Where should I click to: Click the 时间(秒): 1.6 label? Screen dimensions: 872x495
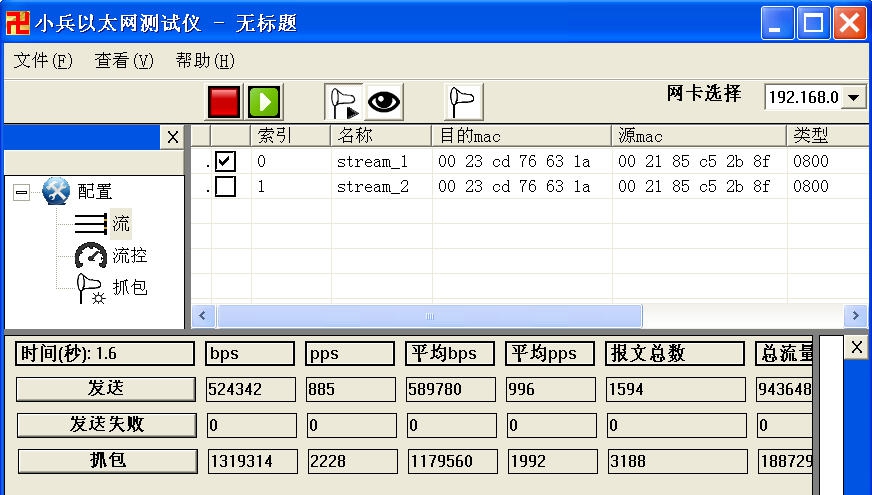pyautogui.click(x=105, y=354)
